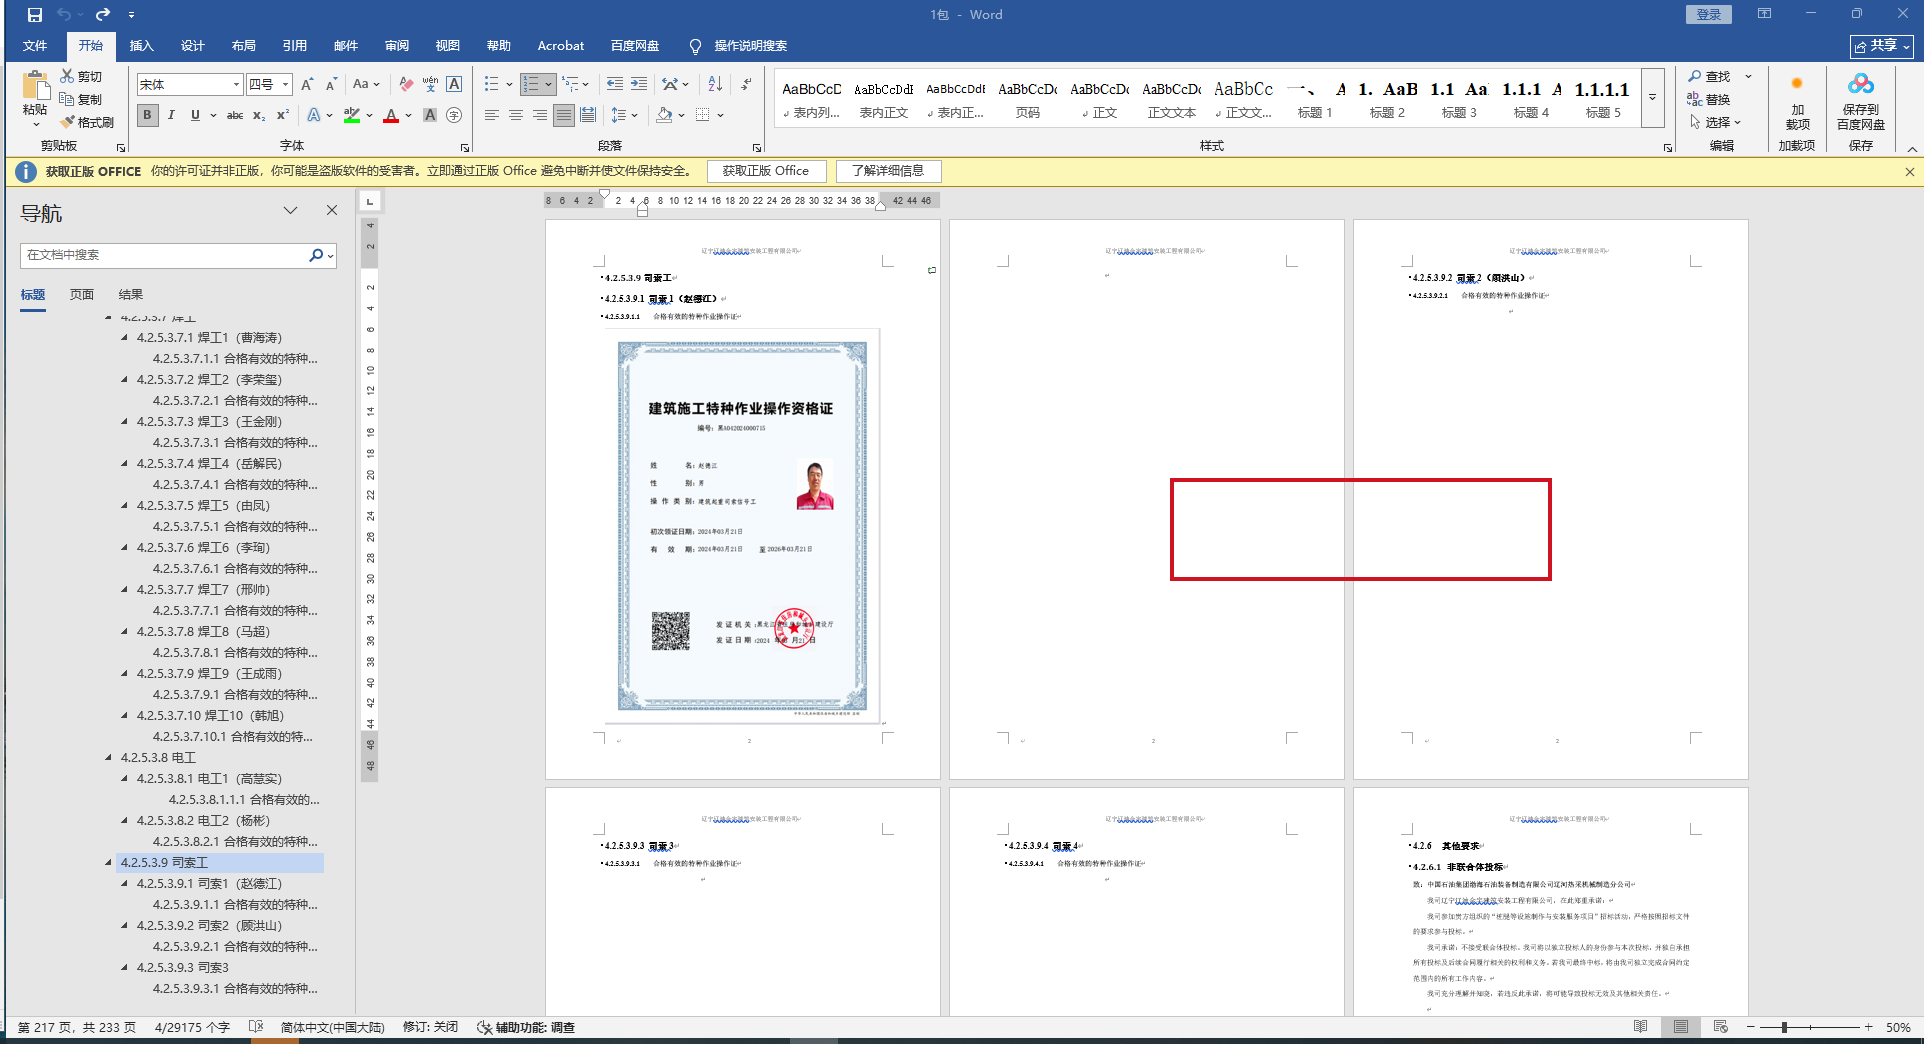The height and width of the screenshot is (1044, 1924).
Task: Toggle italic formatting
Action: pos(172,115)
